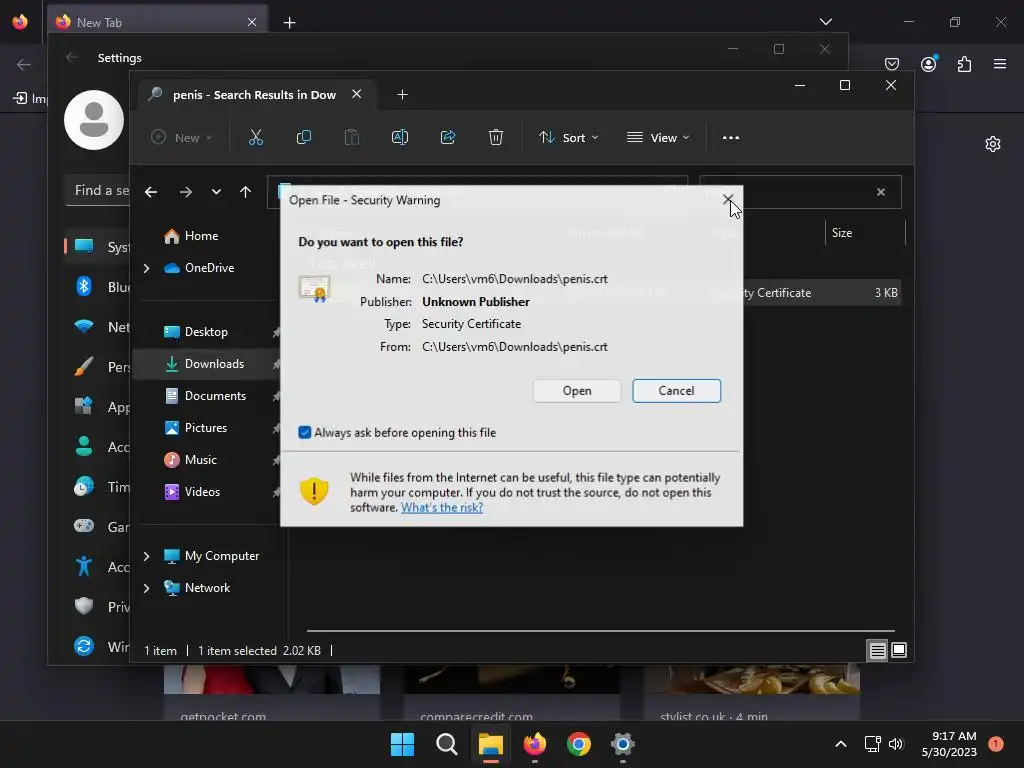Open the Firefox account icon
This screenshot has height=768, width=1024.
928,64
